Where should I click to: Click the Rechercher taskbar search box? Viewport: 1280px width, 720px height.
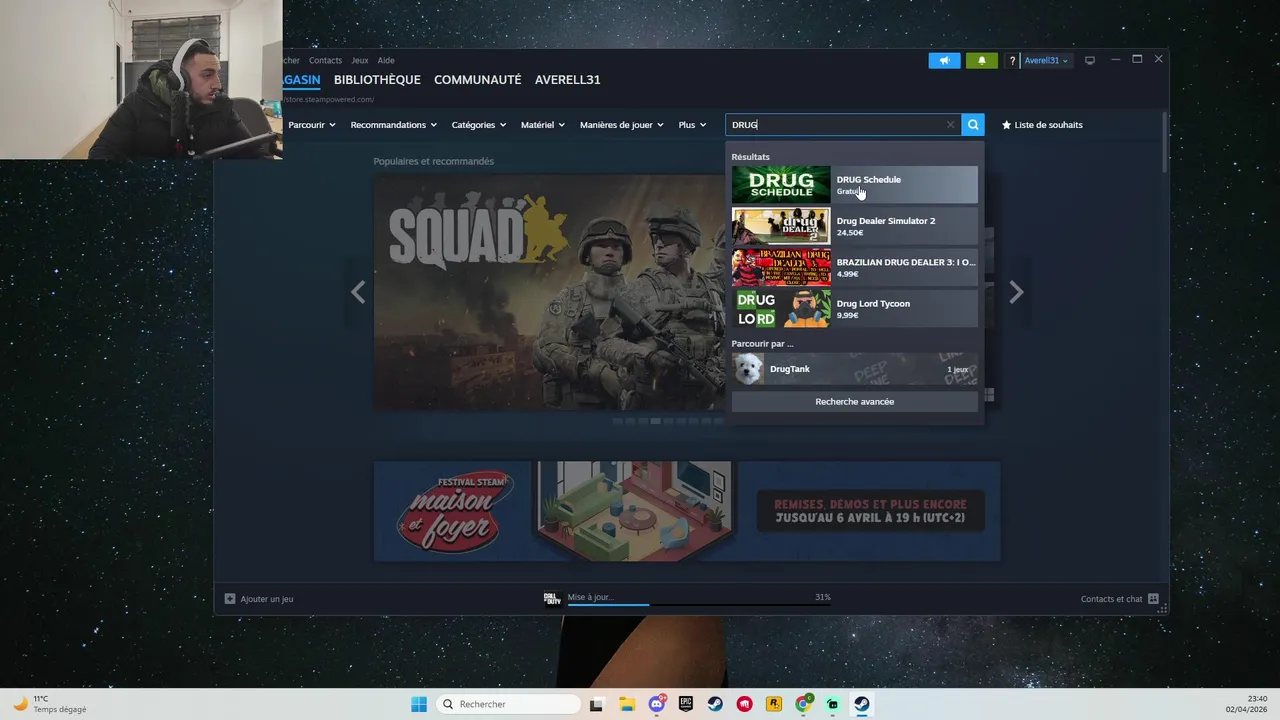coord(509,704)
